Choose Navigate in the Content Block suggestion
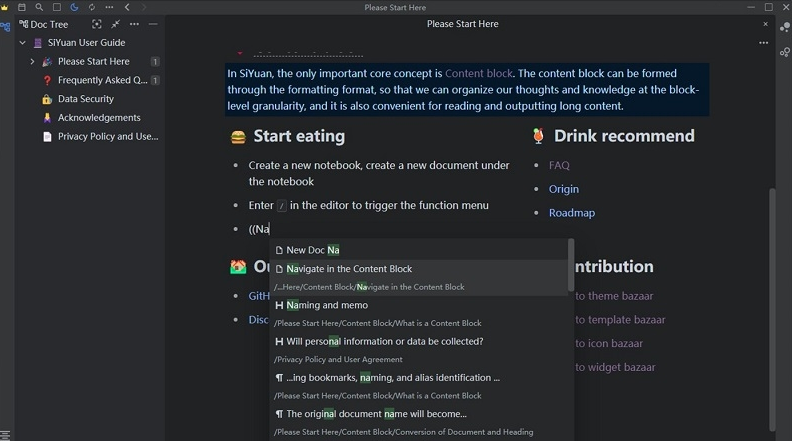This screenshot has height=441, width=792. tap(419, 278)
